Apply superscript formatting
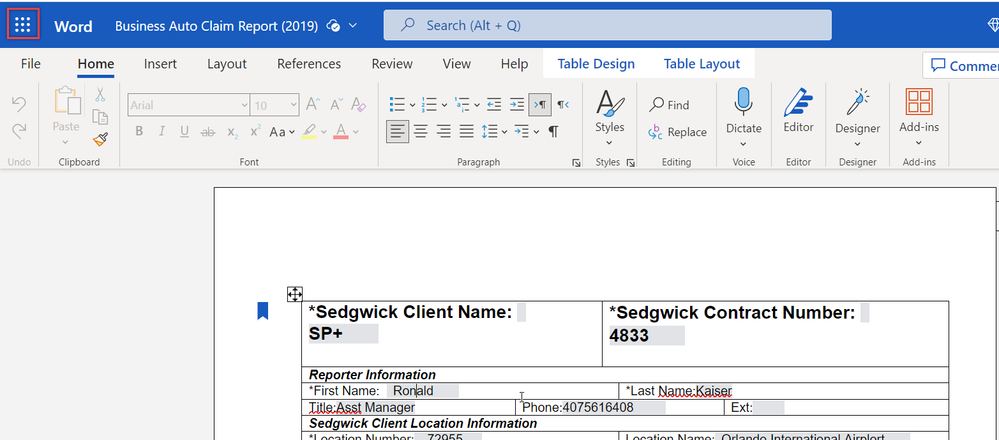The image size is (999, 440). point(255,132)
